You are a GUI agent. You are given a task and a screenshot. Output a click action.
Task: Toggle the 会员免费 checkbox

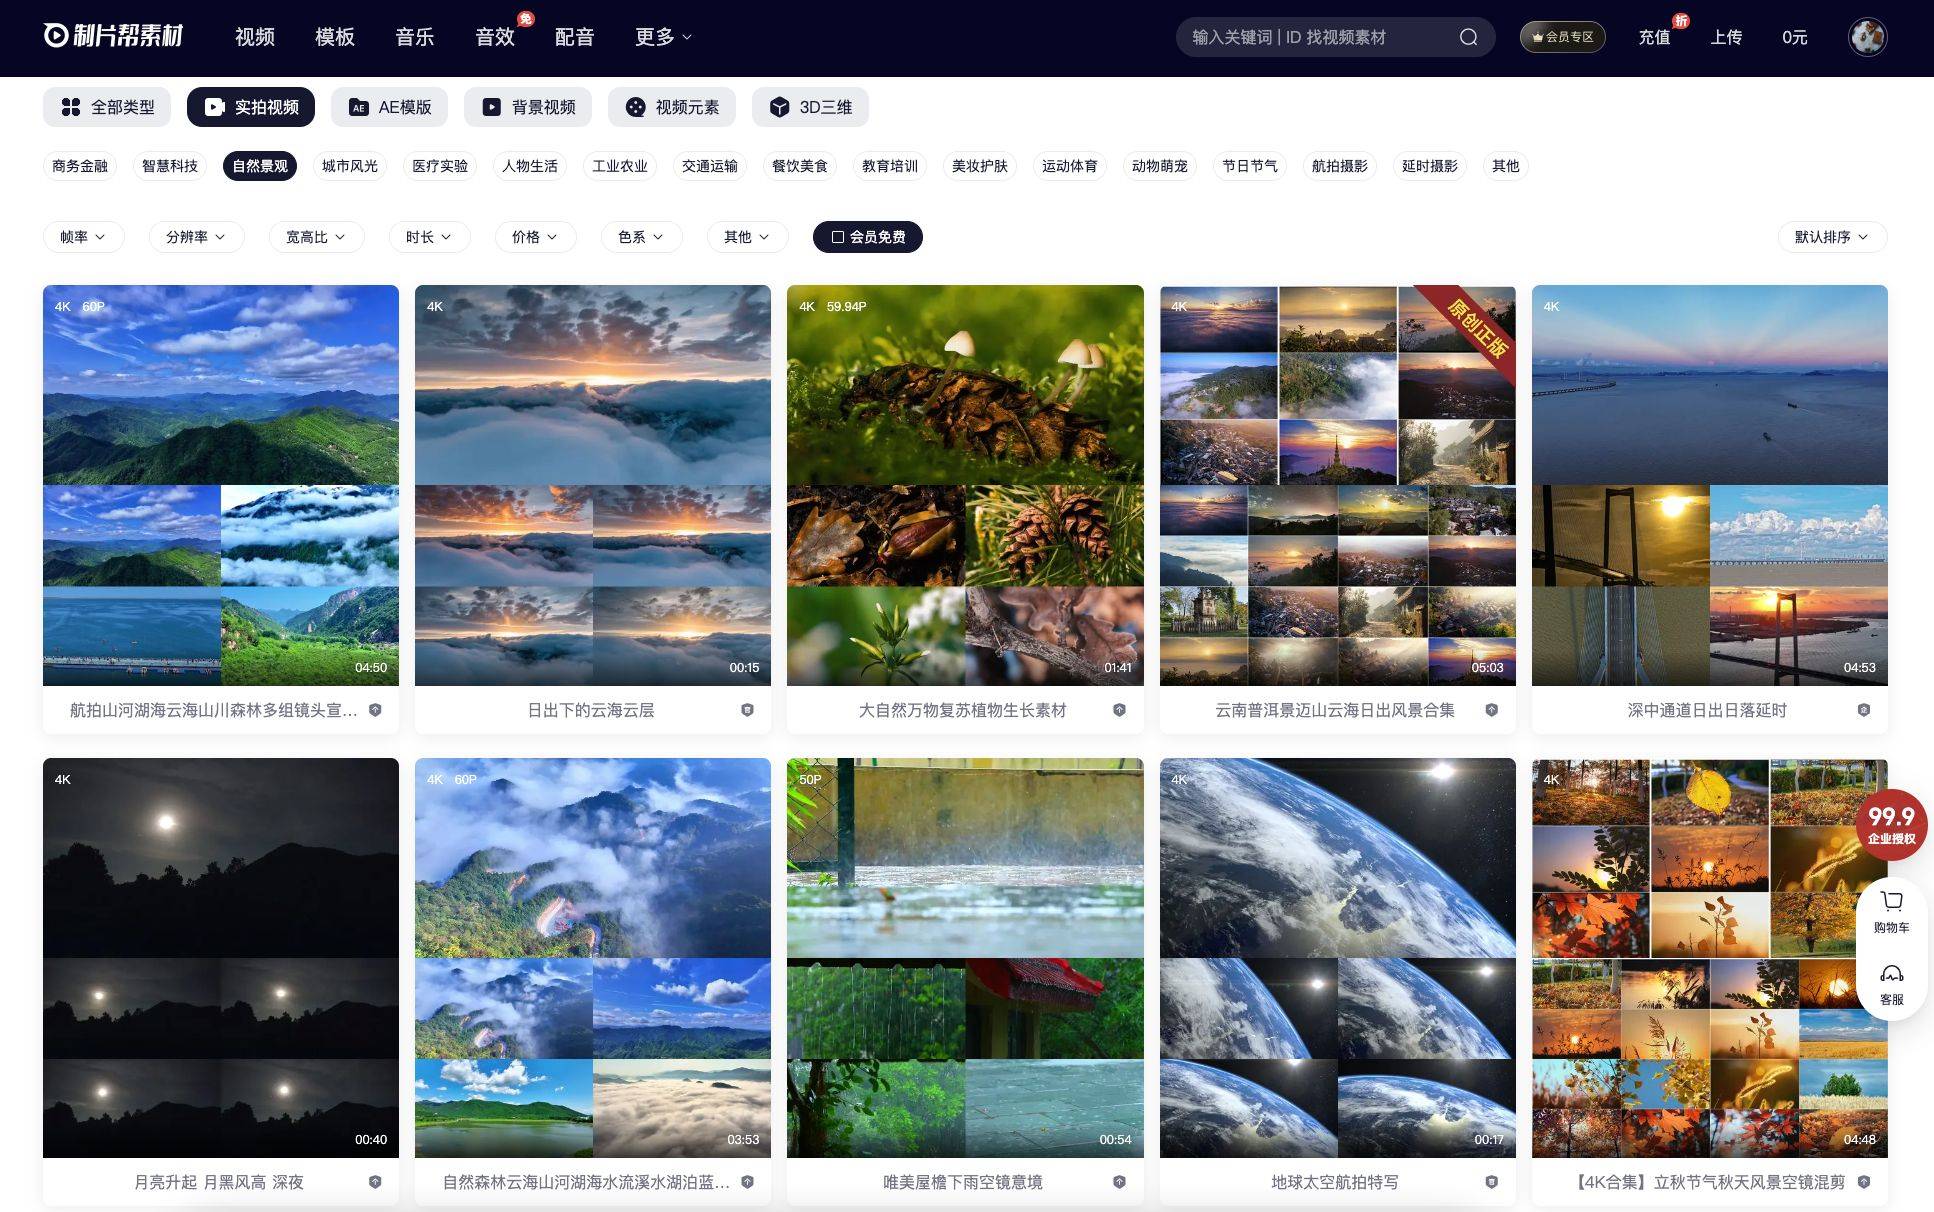click(838, 237)
